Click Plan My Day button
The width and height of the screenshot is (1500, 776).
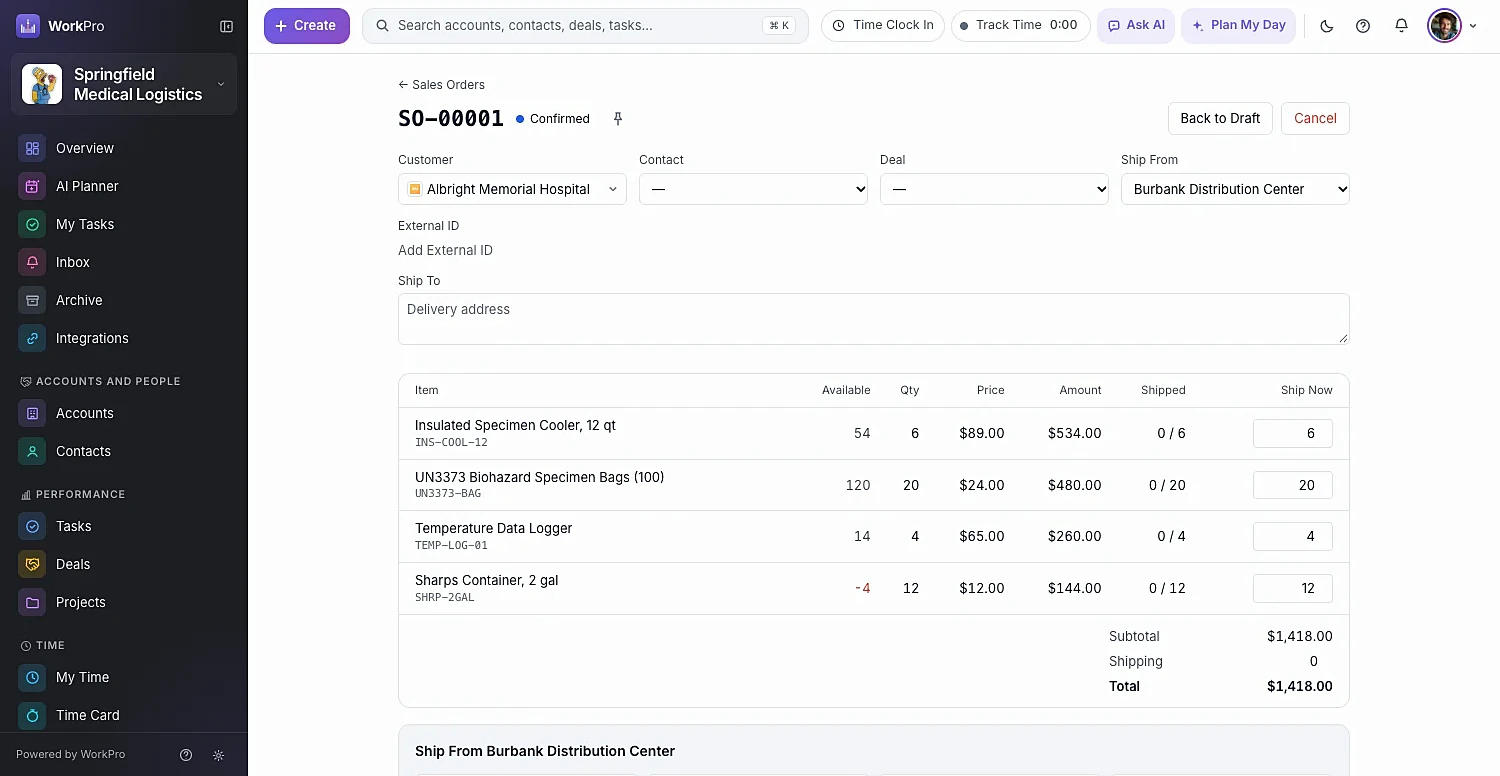click(1239, 26)
